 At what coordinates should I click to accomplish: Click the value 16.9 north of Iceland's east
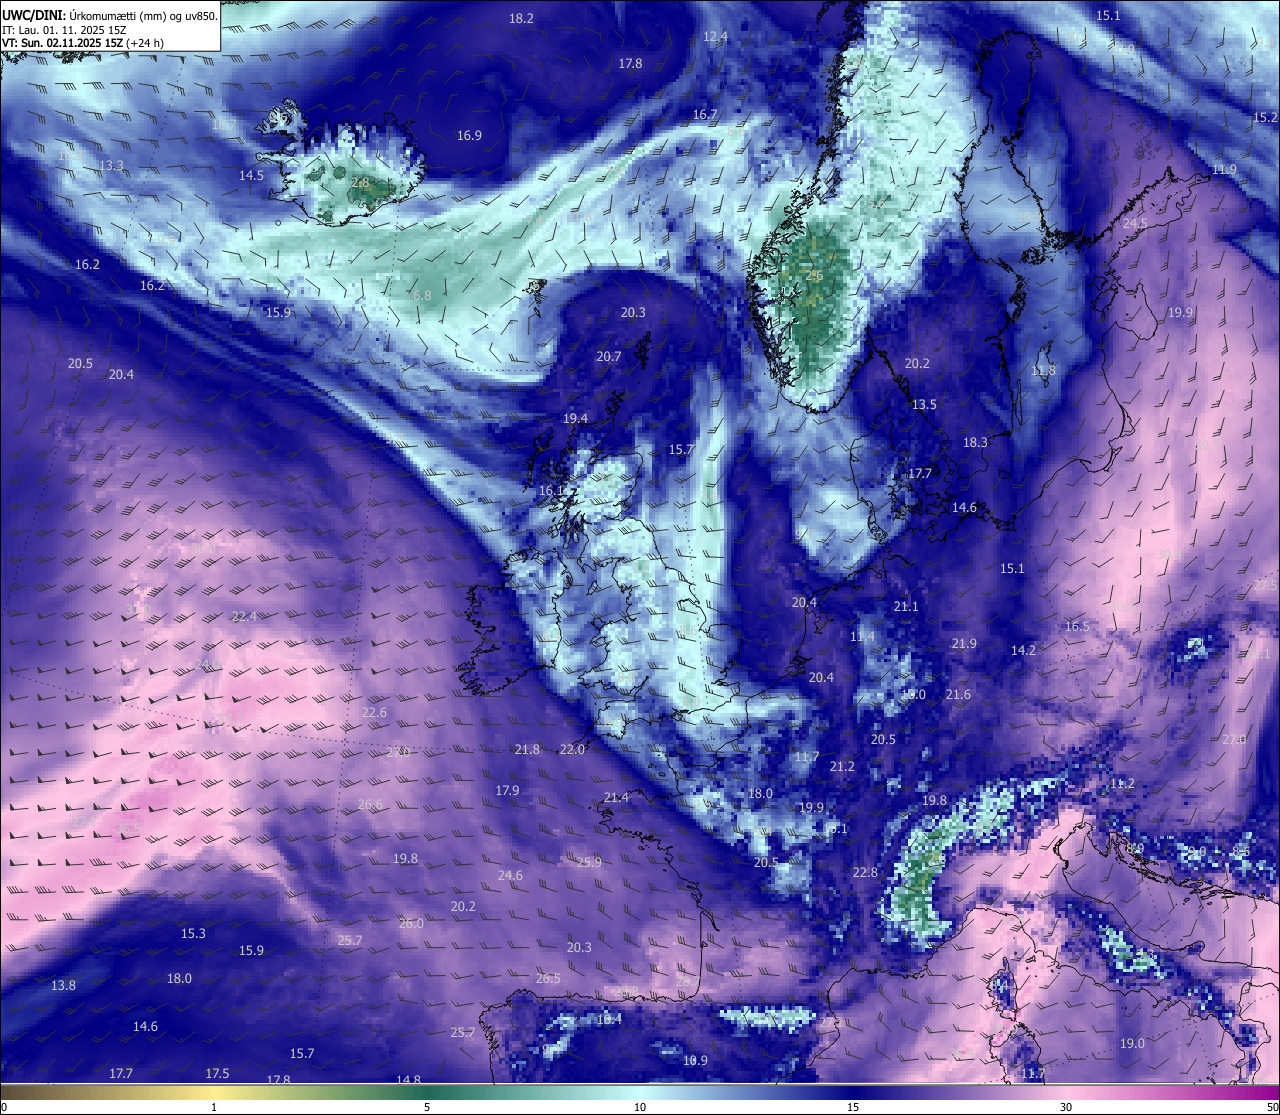pyautogui.click(x=469, y=135)
